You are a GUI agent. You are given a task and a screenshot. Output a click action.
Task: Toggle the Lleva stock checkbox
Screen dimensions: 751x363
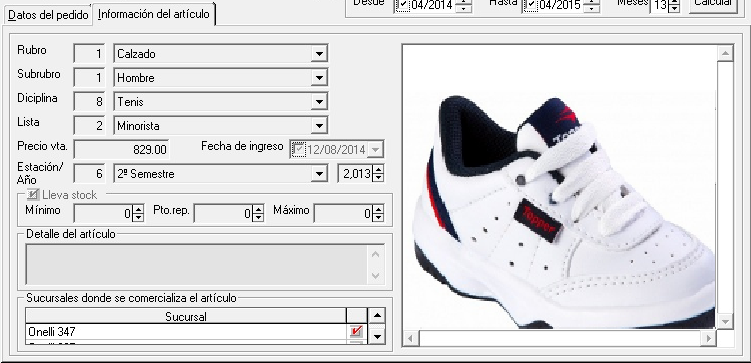33,194
